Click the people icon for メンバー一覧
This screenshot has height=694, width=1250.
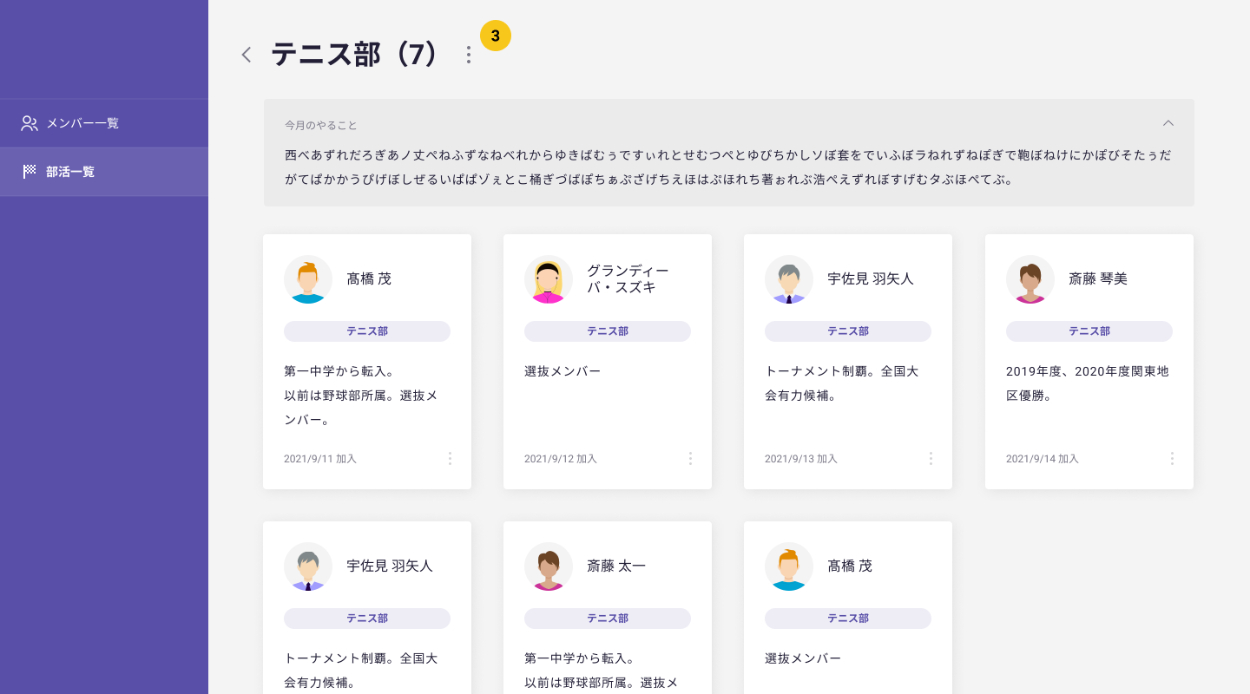[x=29, y=123]
